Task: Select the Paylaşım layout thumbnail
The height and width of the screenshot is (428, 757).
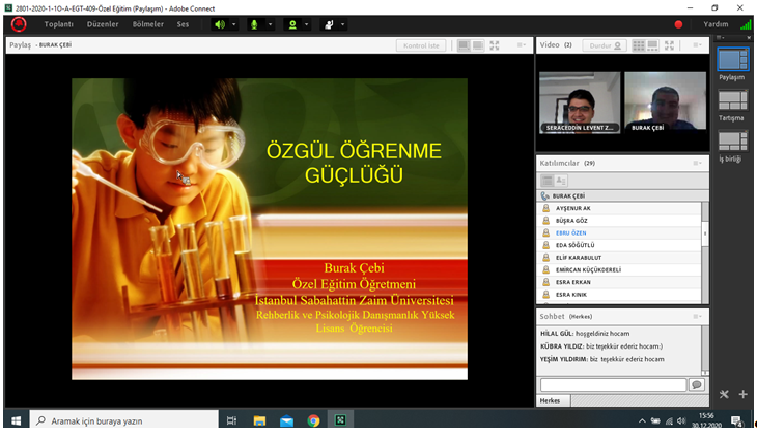Action: (733, 59)
